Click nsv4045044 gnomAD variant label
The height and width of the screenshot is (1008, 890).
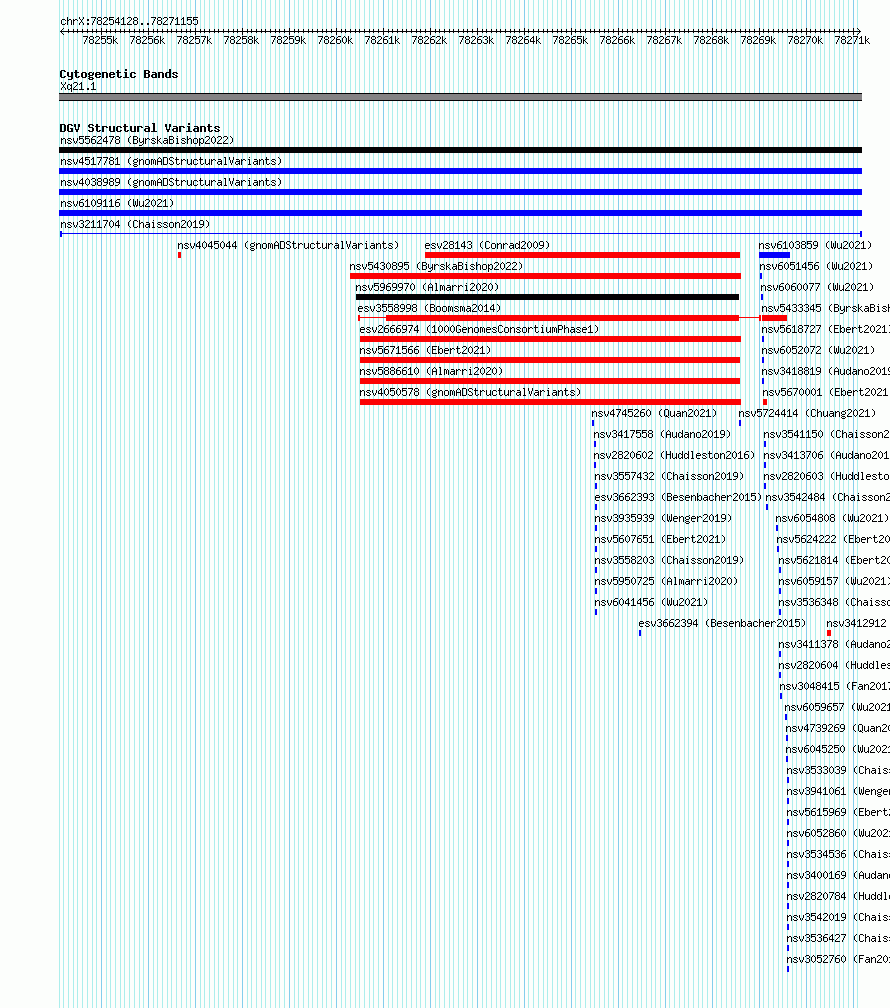pyautogui.click(x=288, y=246)
